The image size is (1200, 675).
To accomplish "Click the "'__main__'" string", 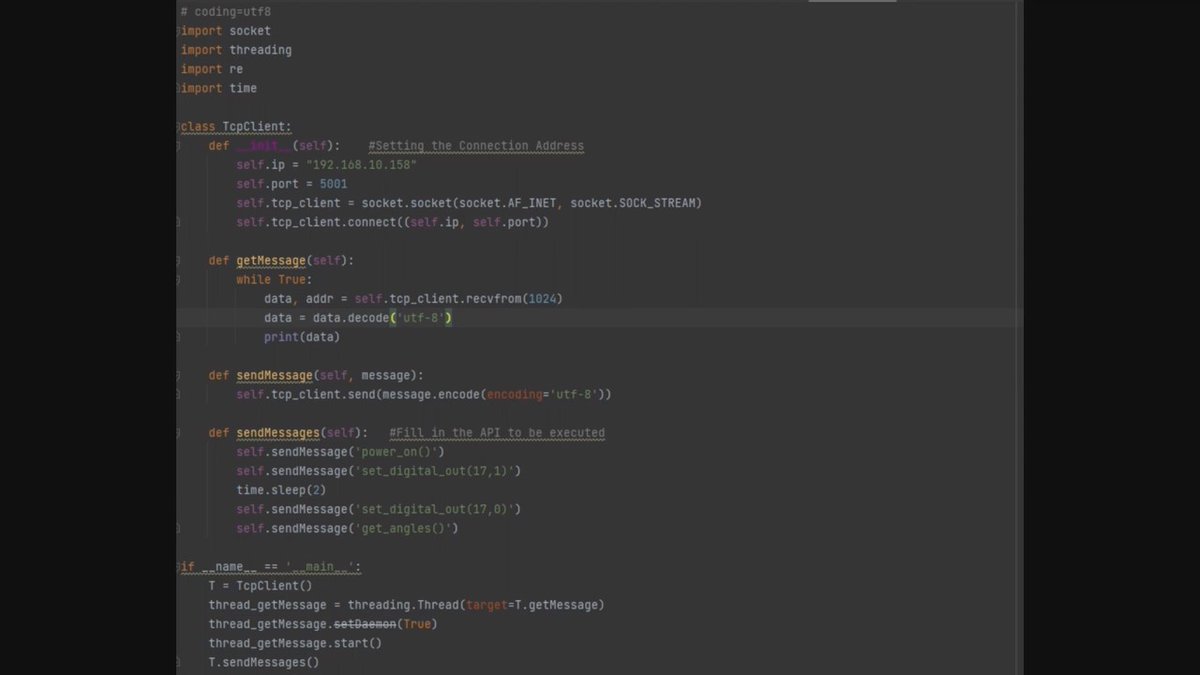I will pyautogui.click(x=319, y=567).
